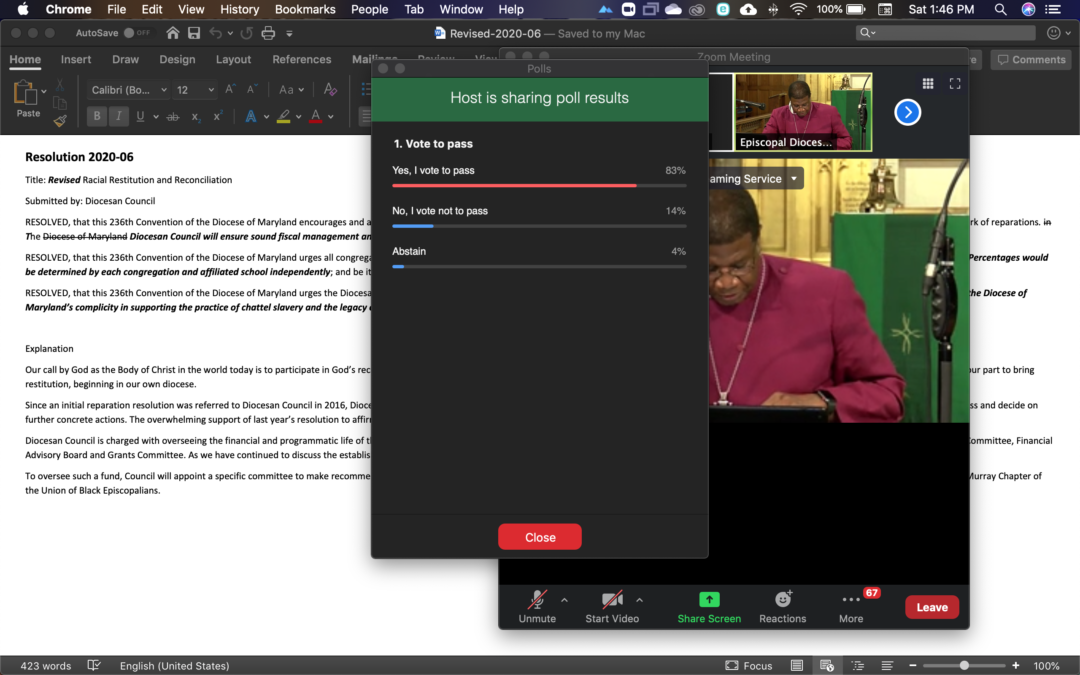Click the Cut scissors icon
Image resolution: width=1080 pixels, height=675 pixels.
(60, 84)
